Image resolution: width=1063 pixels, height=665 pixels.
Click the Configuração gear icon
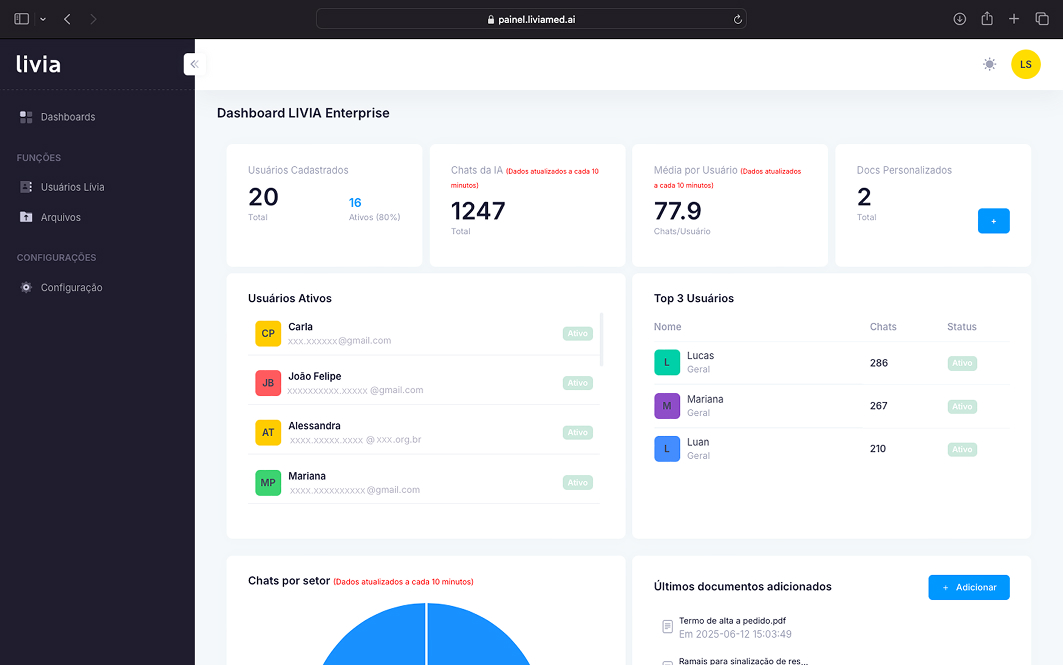pos(26,288)
